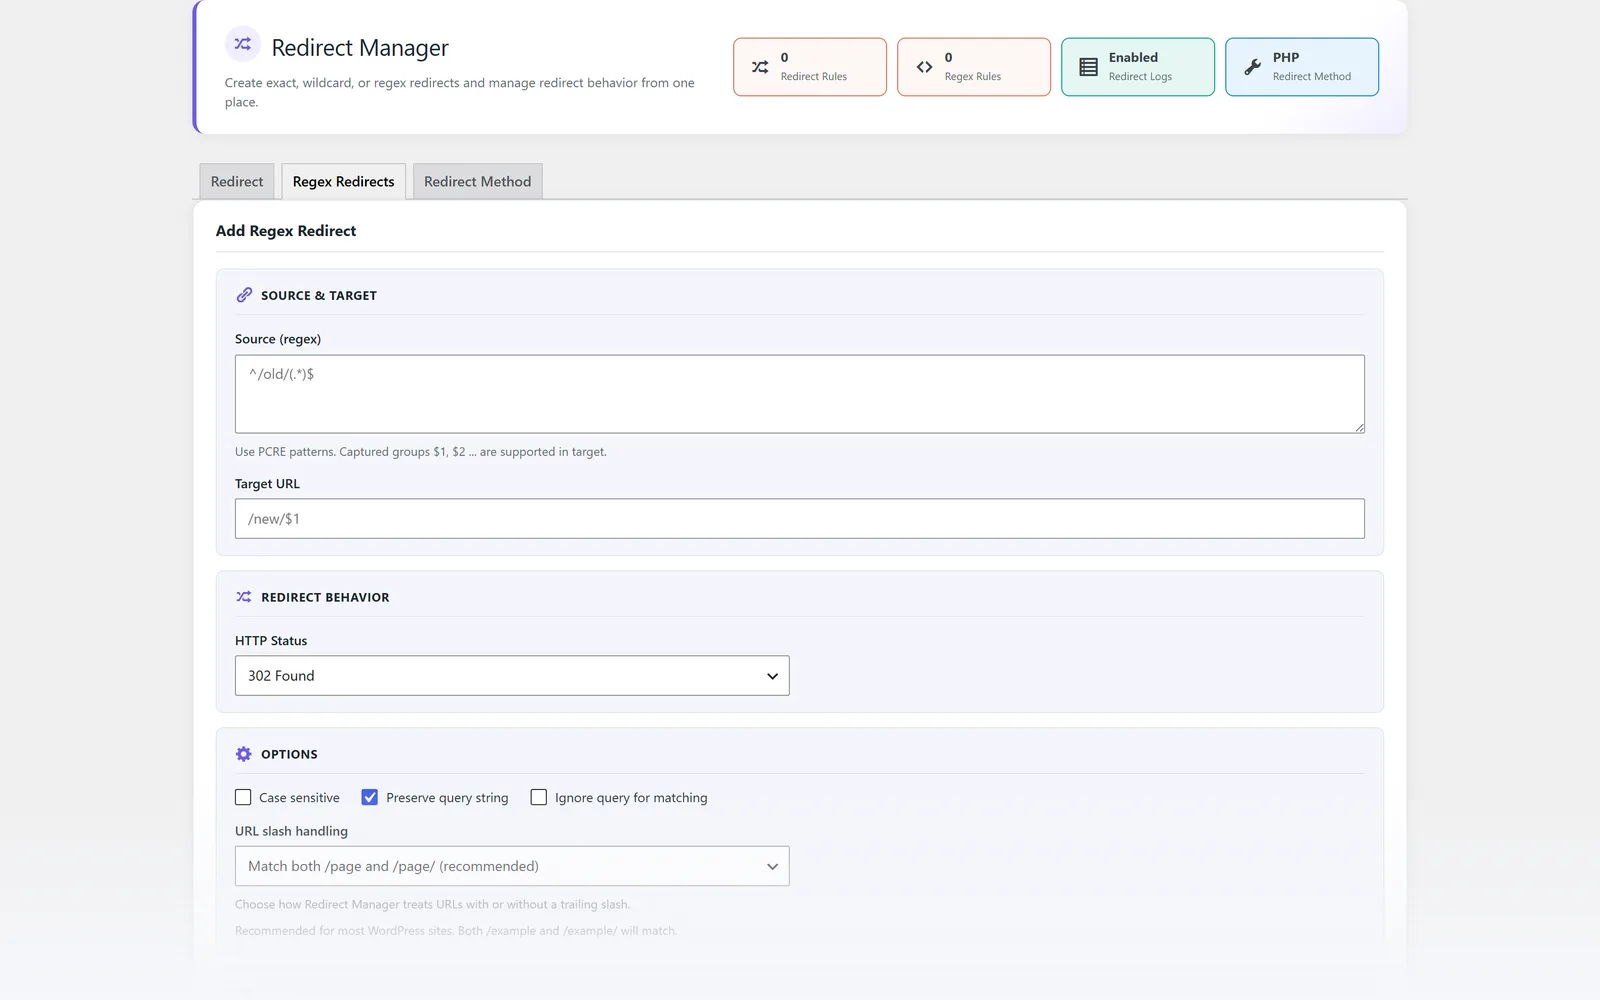Check Ignore query for matching
Image resolution: width=1600 pixels, height=1000 pixels.
(539, 797)
